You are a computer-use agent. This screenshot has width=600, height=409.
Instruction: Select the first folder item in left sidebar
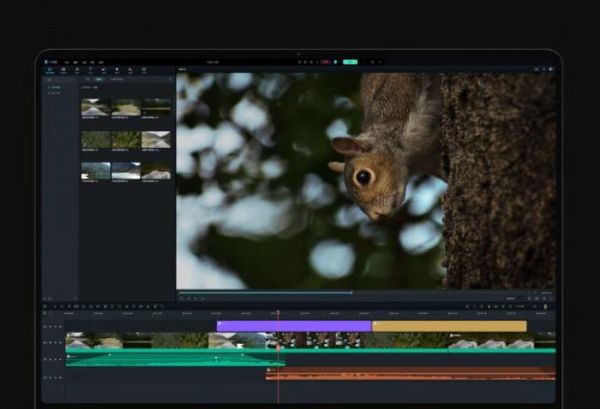pyautogui.click(x=56, y=87)
